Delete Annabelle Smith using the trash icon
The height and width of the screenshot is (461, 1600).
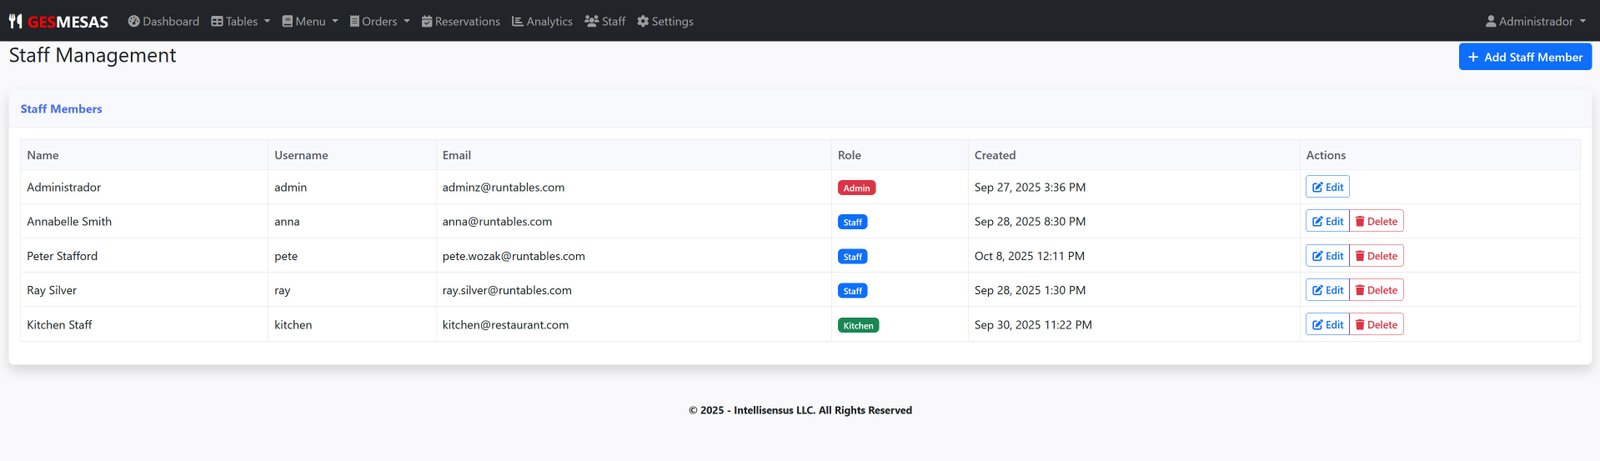click(1360, 222)
